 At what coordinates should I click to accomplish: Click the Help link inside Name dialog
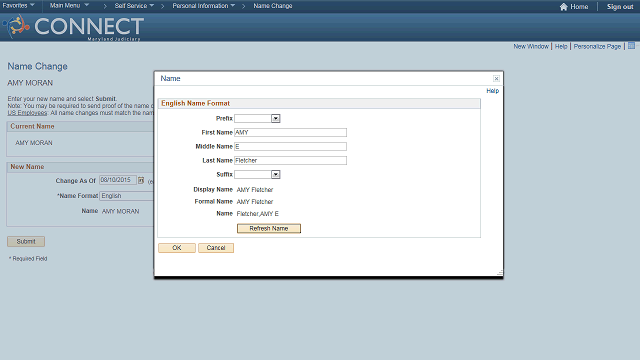click(493, 91)
